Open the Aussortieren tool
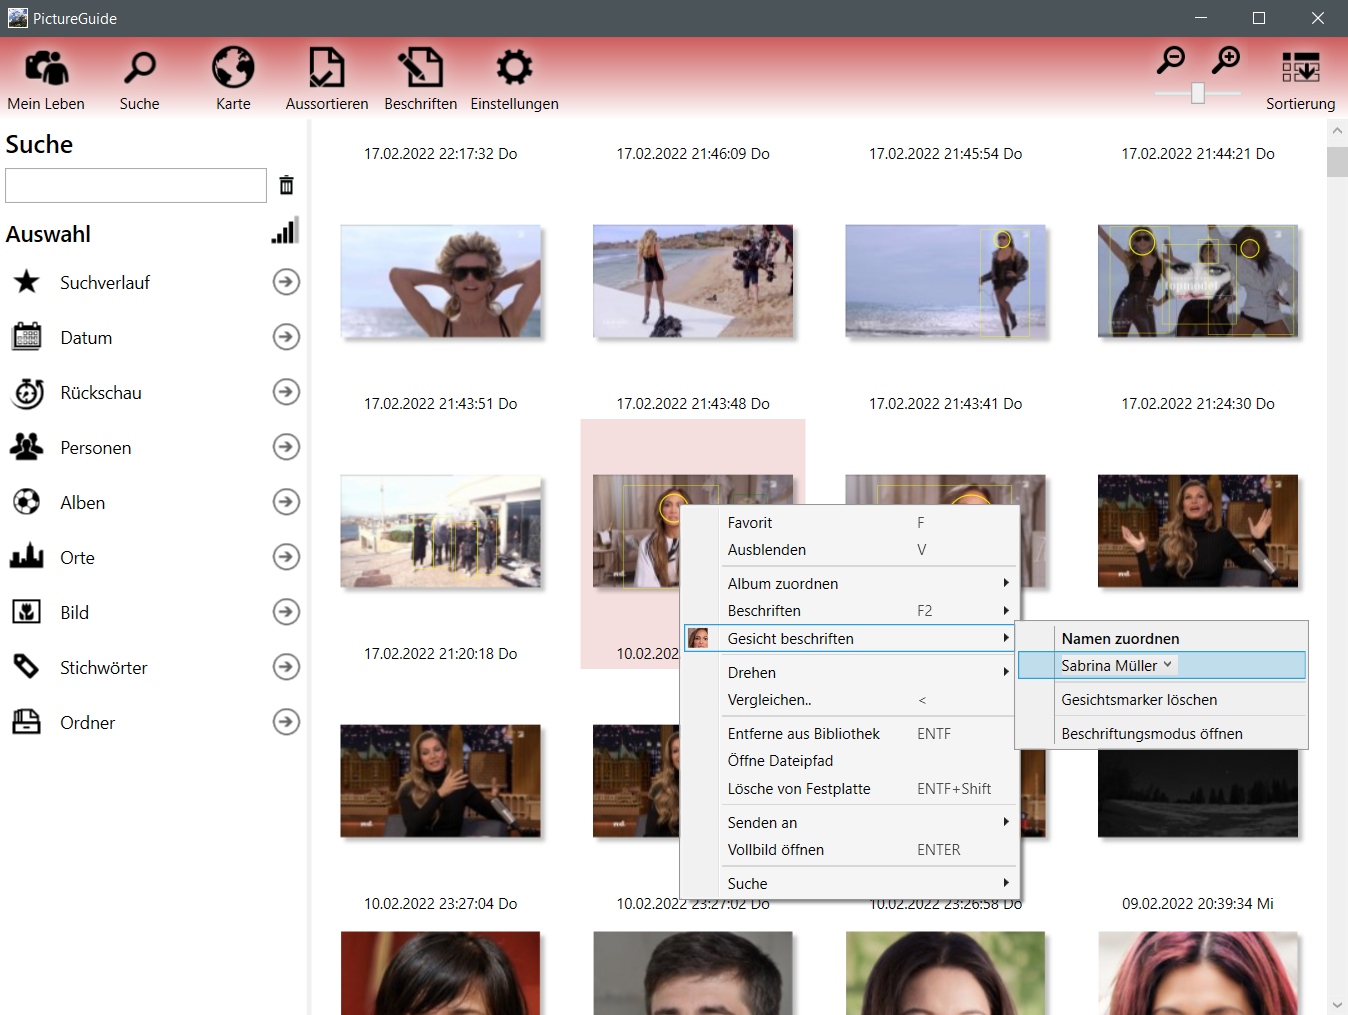 pos(326,78)
